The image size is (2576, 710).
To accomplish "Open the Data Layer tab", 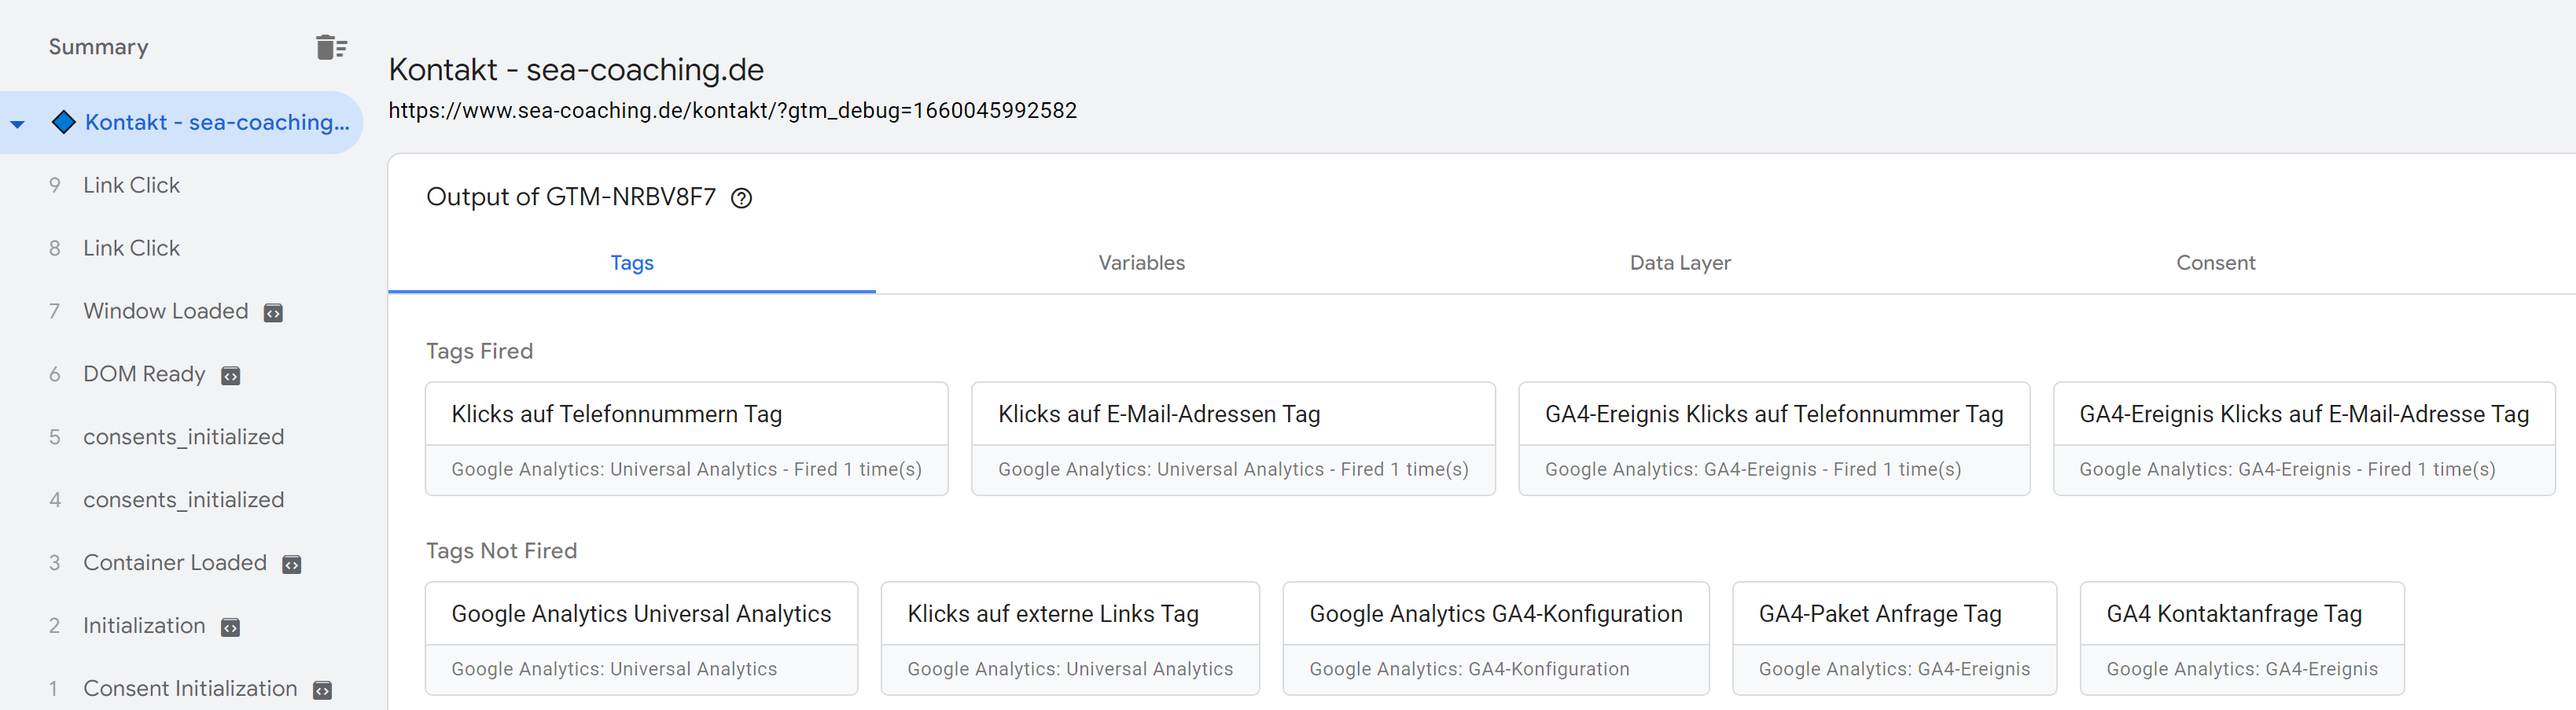I will point(1680,263).
